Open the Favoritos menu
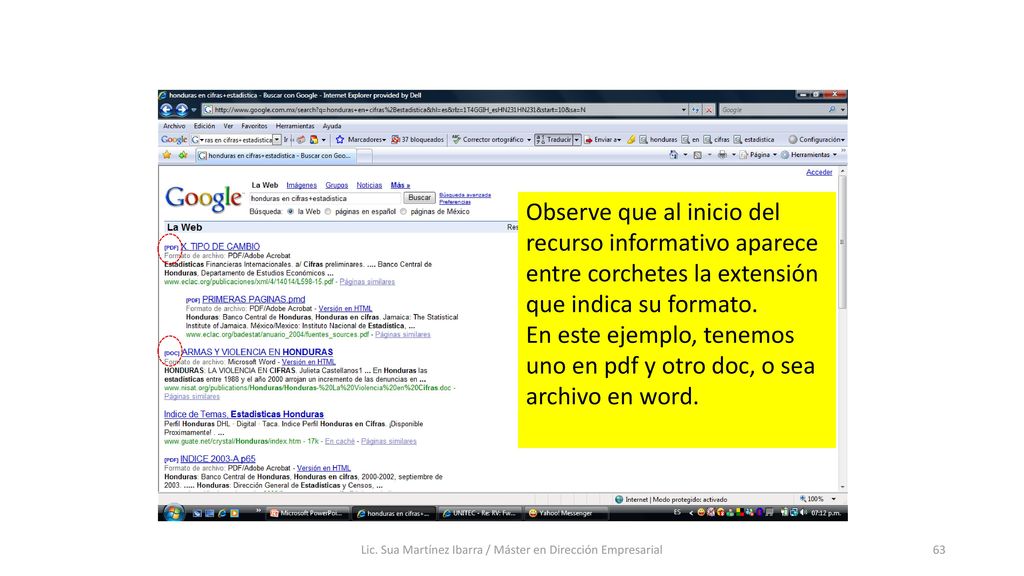Screen dimensions: 1024x576 254,126
